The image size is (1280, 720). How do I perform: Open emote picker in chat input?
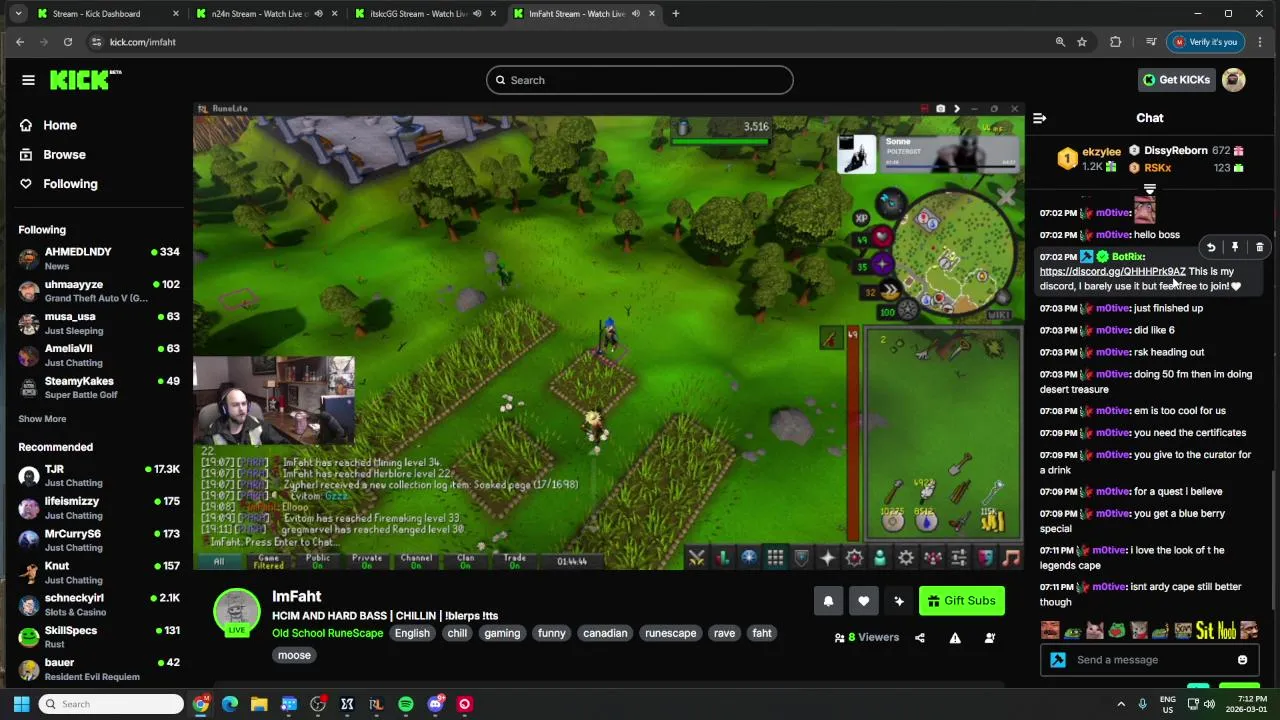1242,660
